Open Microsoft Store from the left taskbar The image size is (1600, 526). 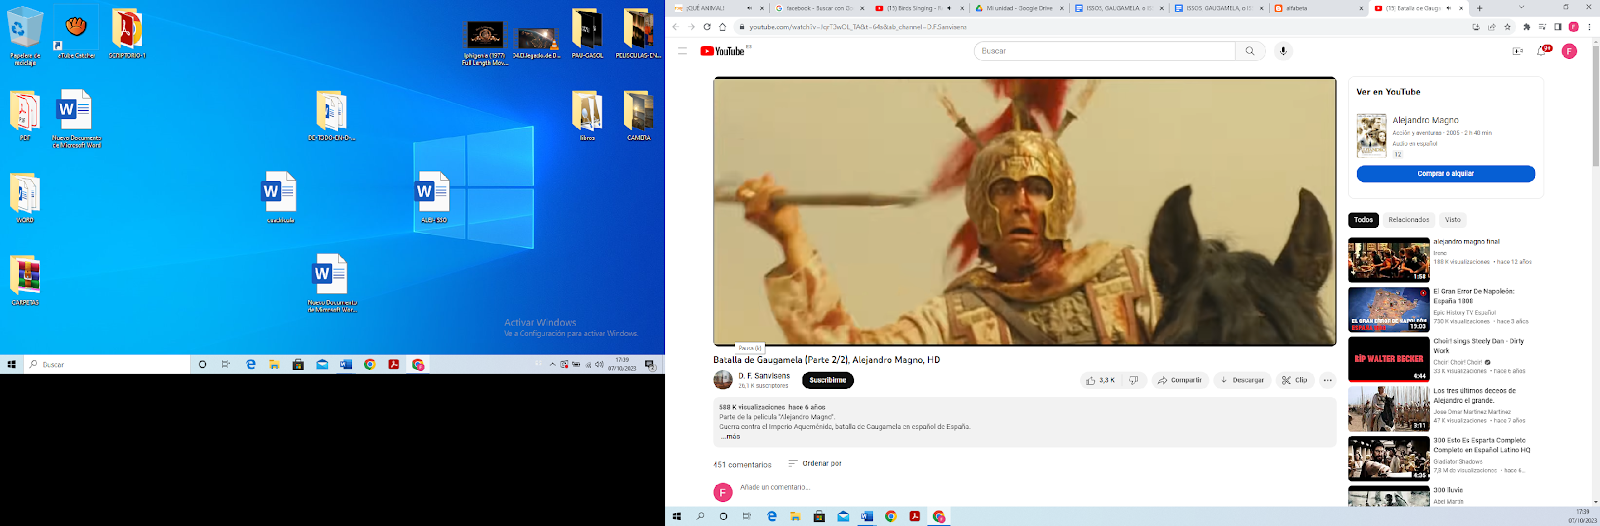(298, 365)
